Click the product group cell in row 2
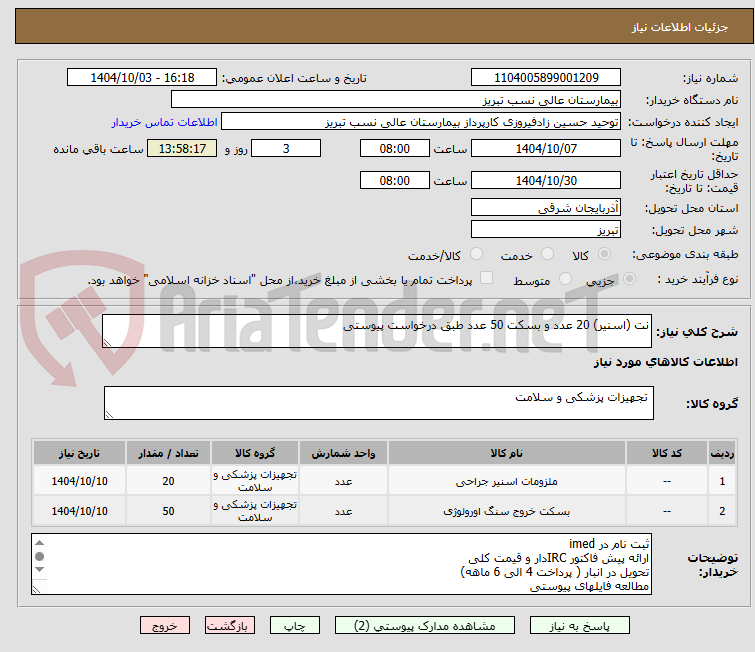Image resolution: width=755 pixels, height=652 pixels. (x=255, y=511)
